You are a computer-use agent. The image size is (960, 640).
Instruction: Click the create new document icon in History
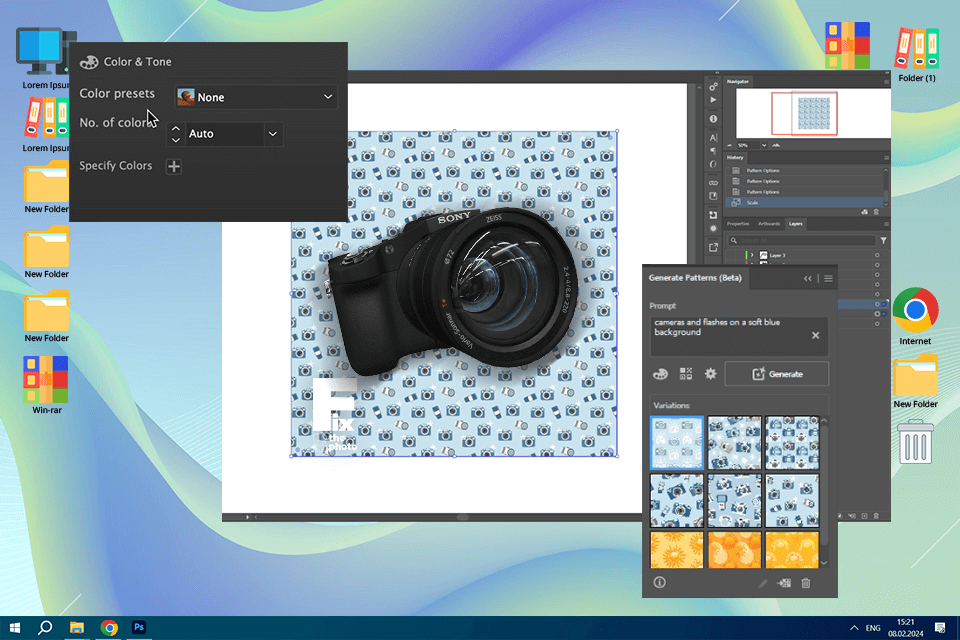(864, 212)
